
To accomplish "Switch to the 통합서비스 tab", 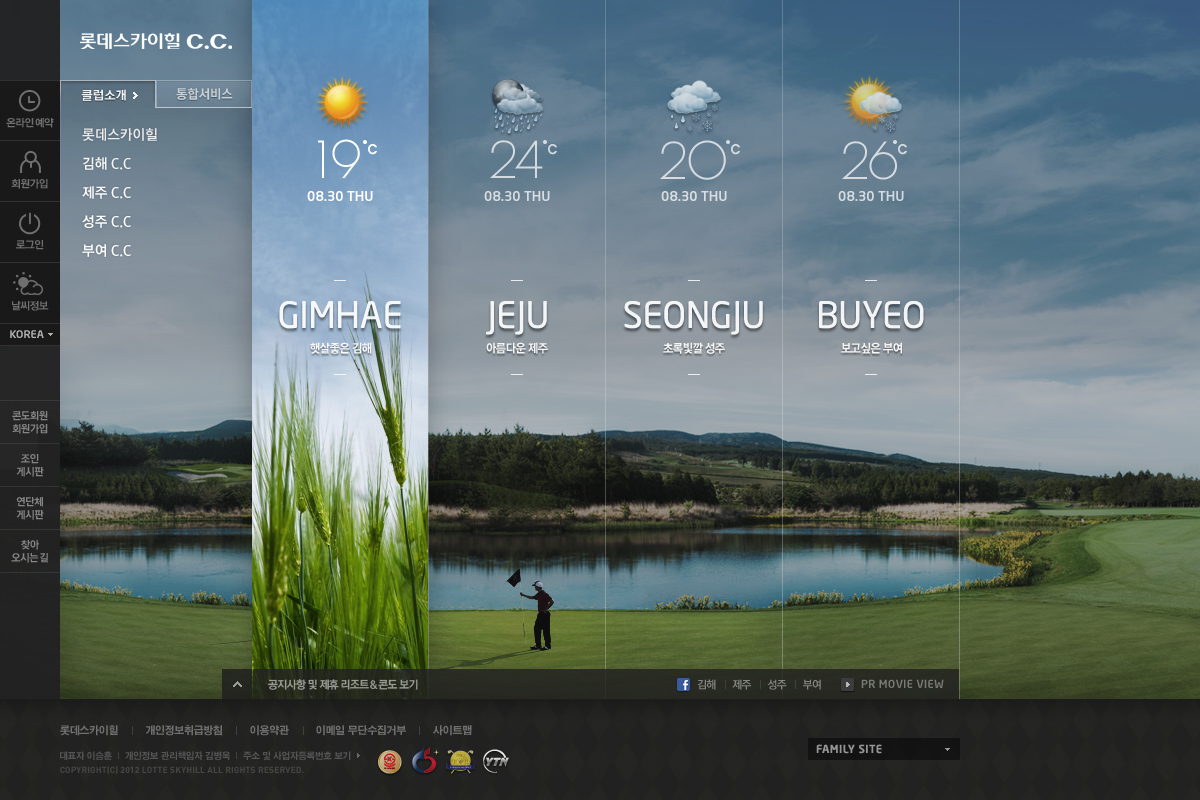I will tap(204, 94).
